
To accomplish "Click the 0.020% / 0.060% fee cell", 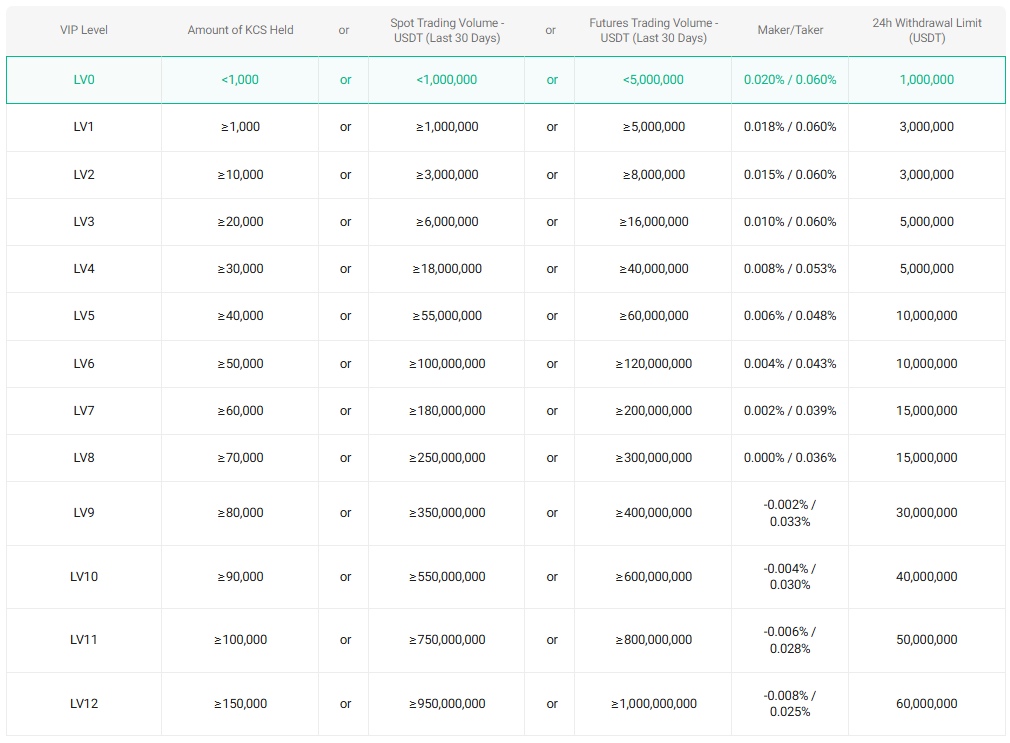I will click(x=789, y=80).
